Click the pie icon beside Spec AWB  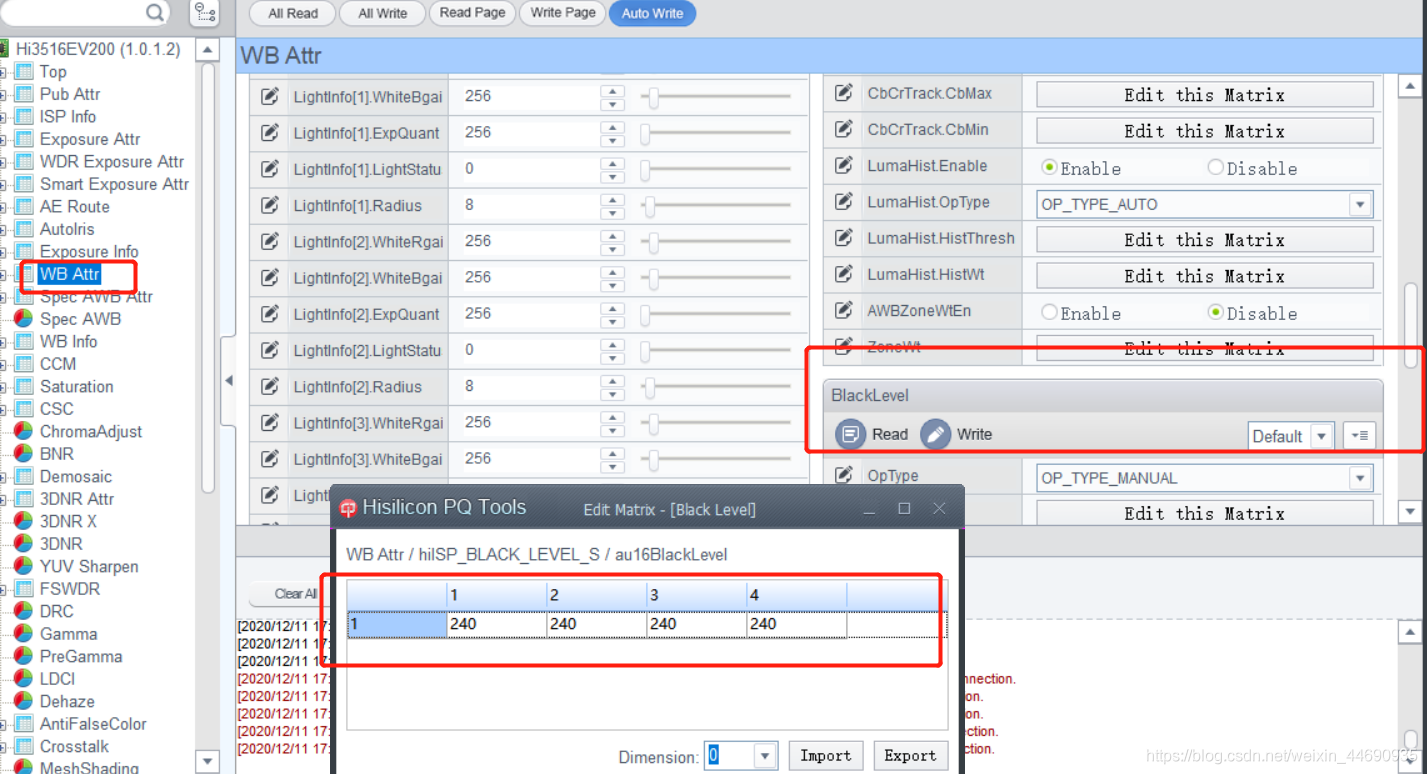pos(23,319)
